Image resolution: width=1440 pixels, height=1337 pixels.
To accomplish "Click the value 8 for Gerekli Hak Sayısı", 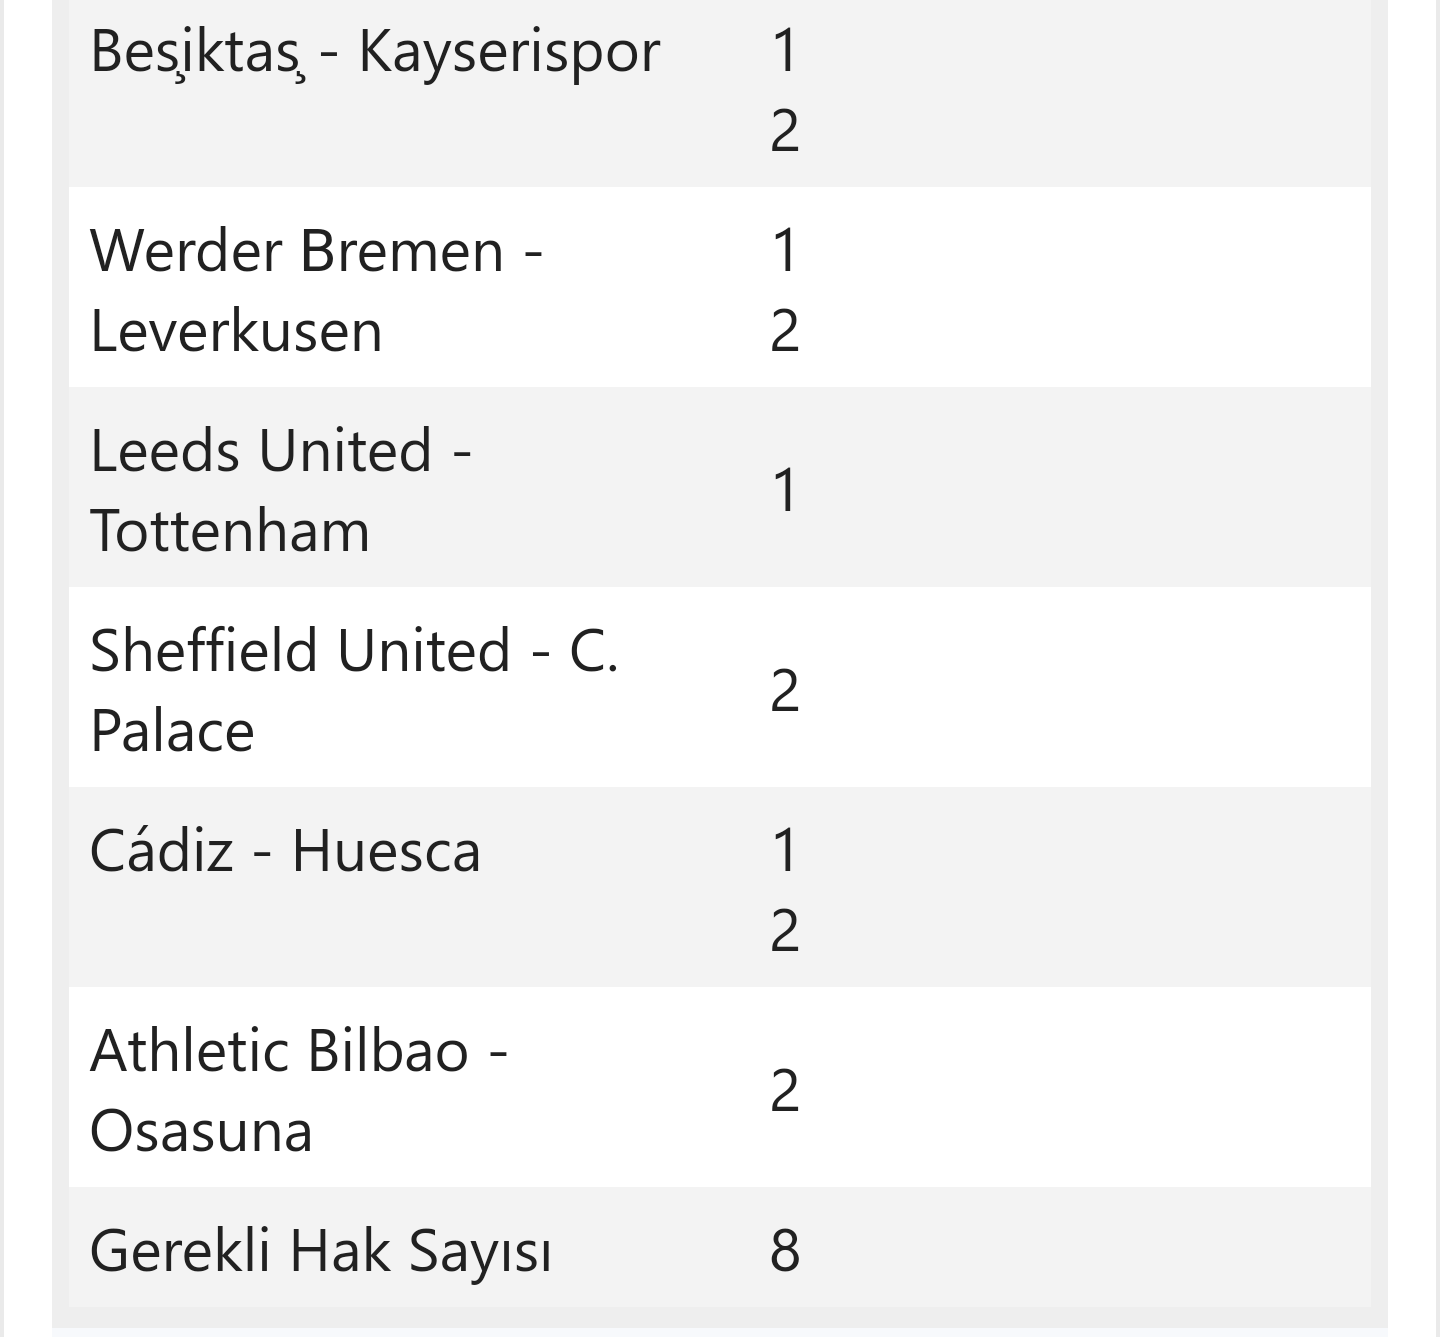I will (x=785, y=1250).
